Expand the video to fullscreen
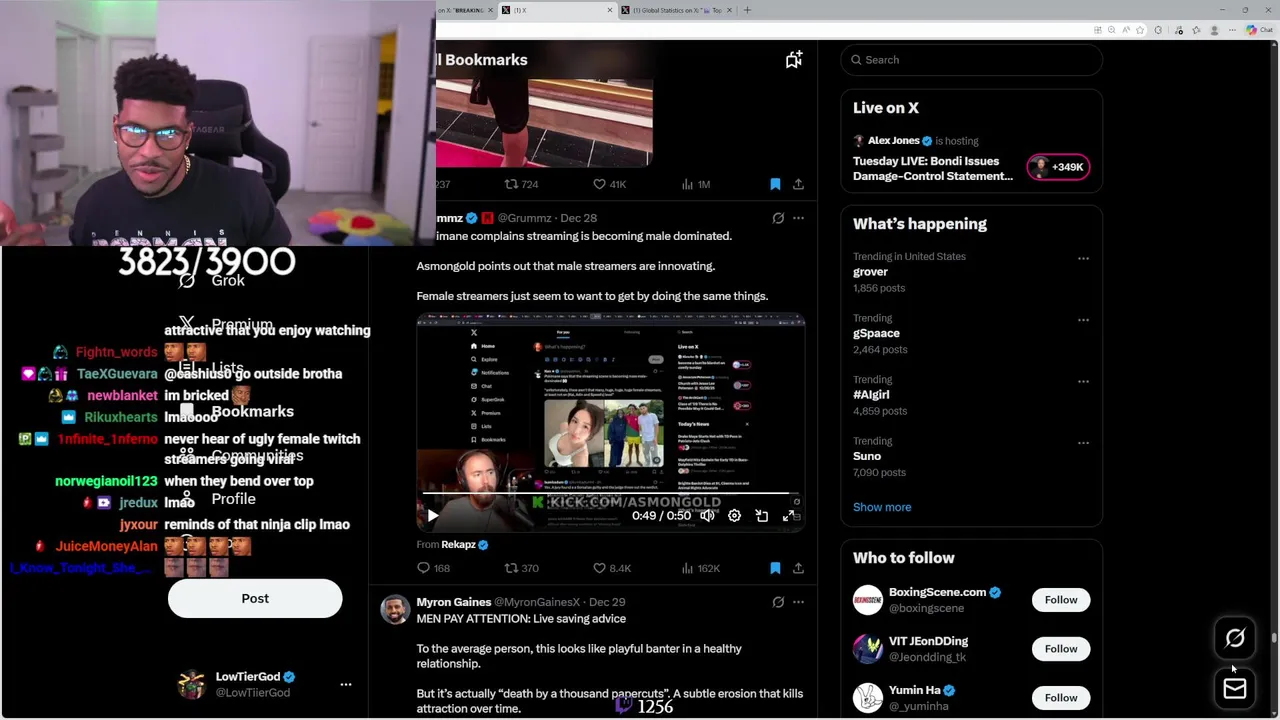 tap(788, 516)
